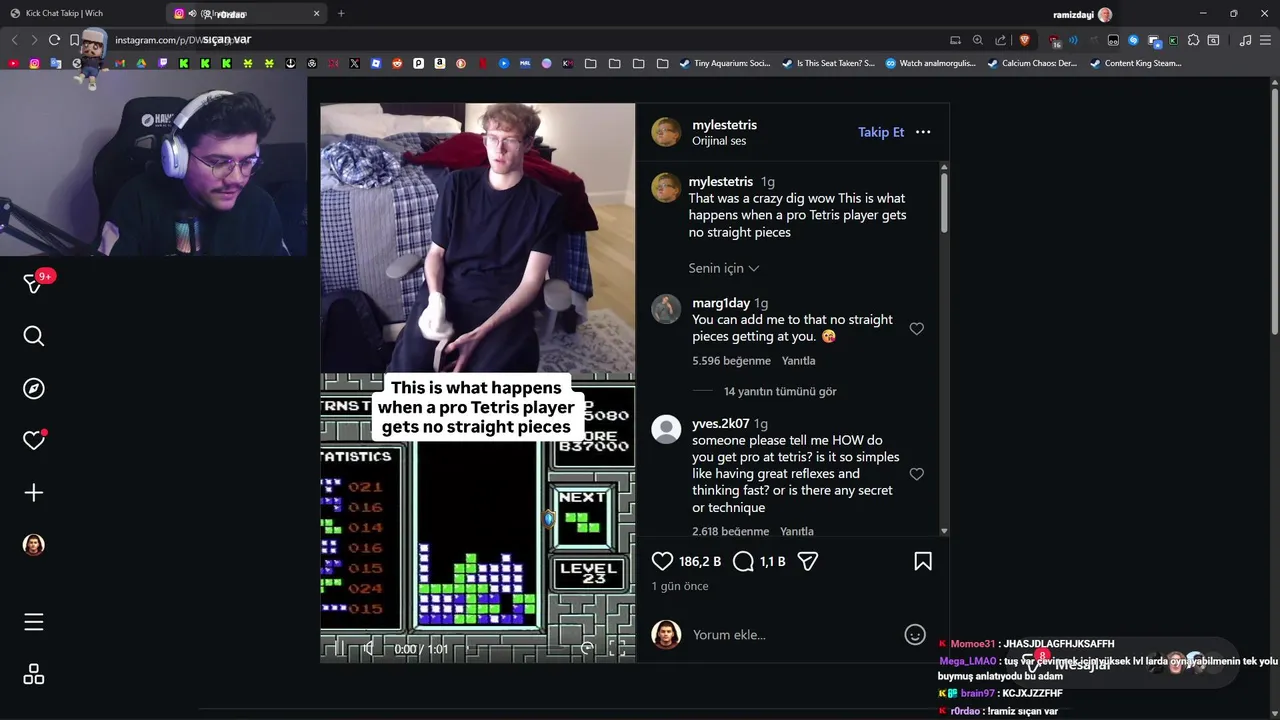
Task: Click the 'Takip Et' follow button
Action: click(881, 132)
